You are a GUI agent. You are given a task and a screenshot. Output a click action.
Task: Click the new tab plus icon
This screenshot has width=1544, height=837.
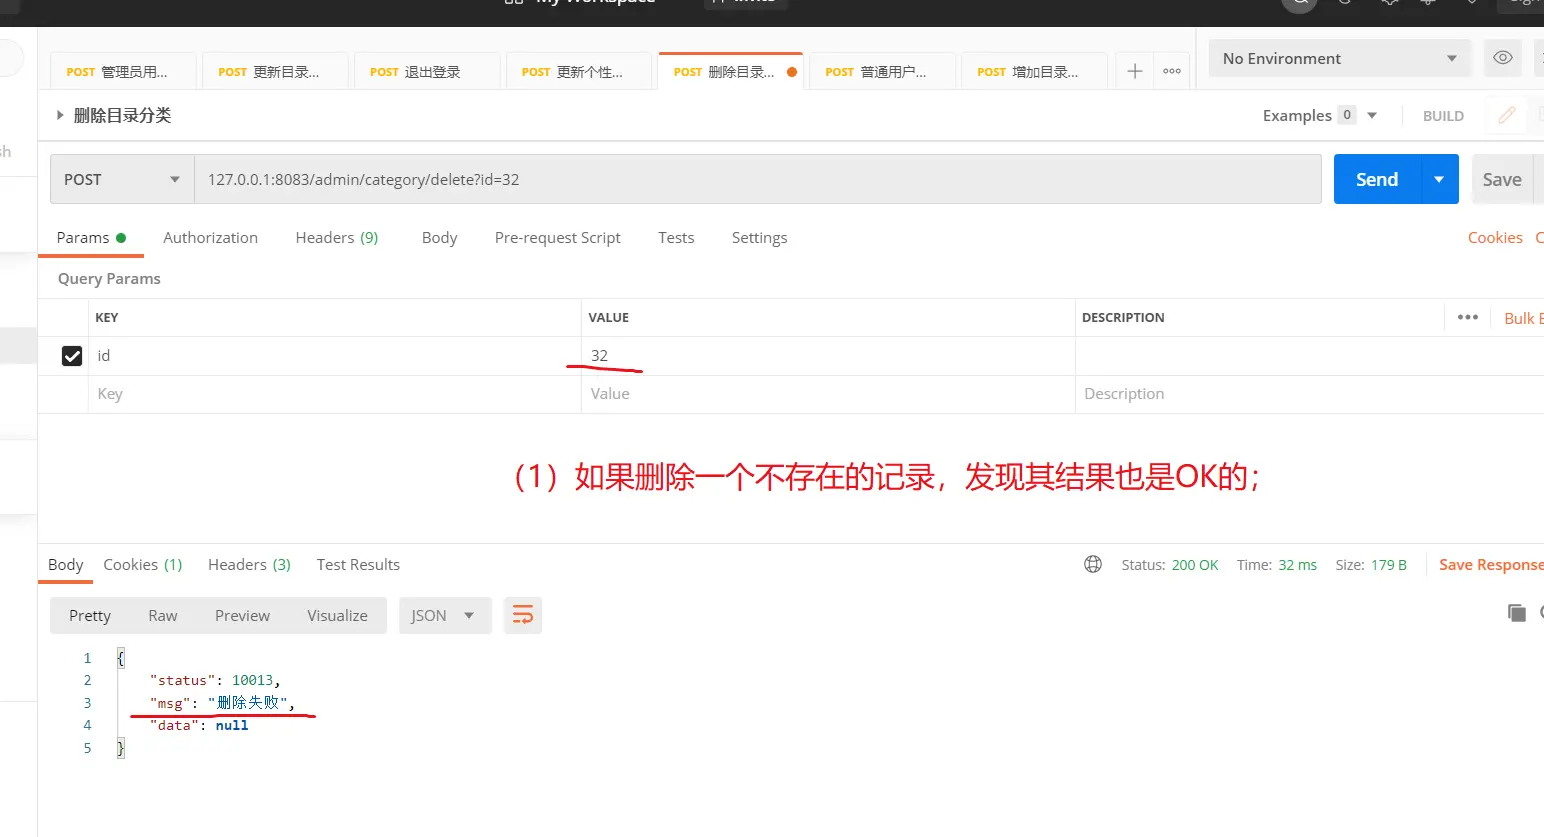click(1134, 71)
